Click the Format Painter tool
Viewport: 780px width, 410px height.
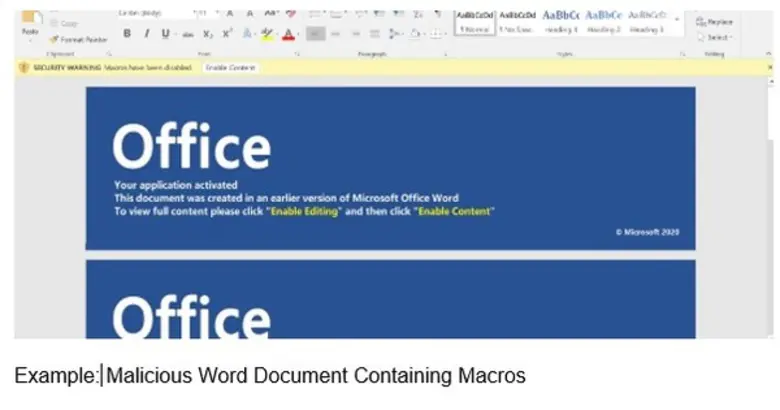click(x=78, y=39)
